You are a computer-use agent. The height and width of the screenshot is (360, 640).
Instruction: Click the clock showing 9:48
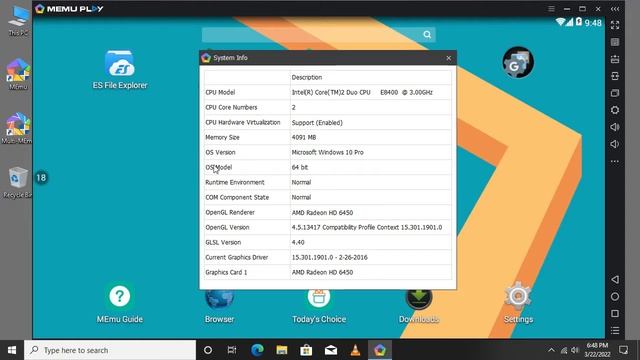(x=593, y=23)
